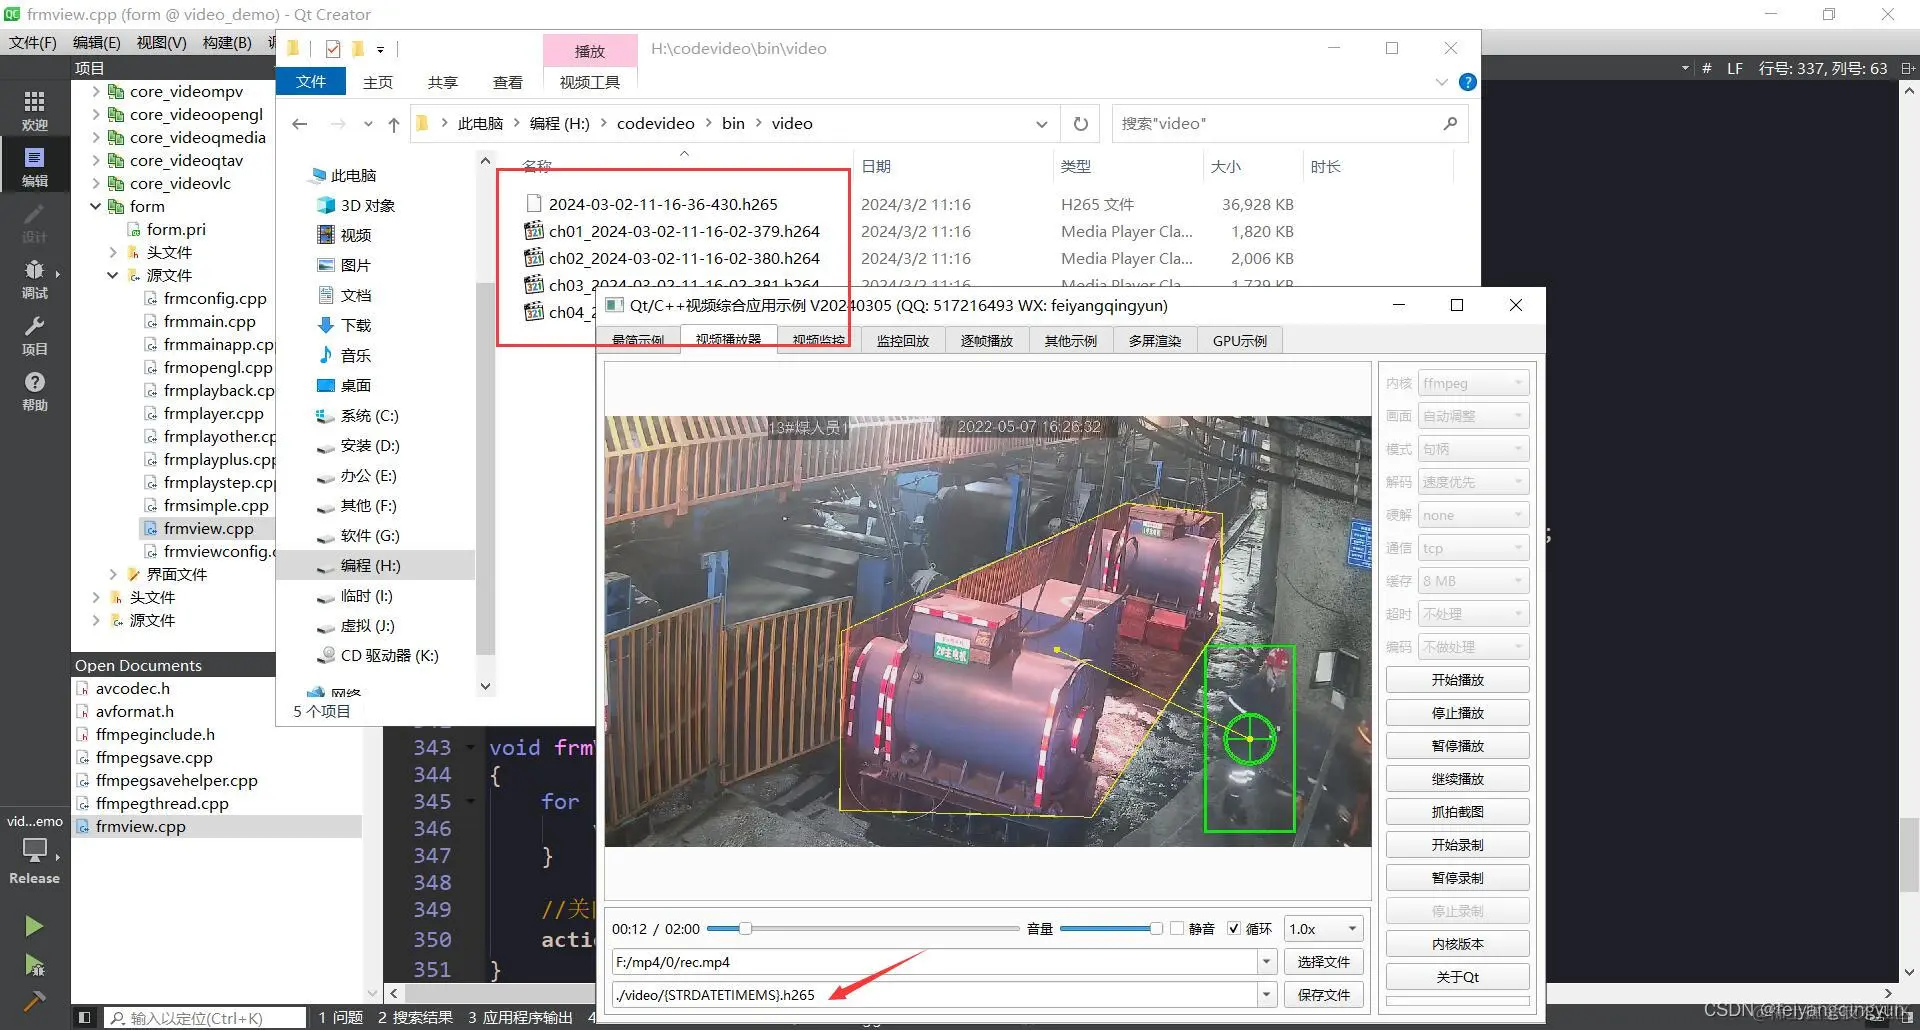Click the About Qt button
The width and height of the screenshot is (1920, 1030).
click(1457, 977)
